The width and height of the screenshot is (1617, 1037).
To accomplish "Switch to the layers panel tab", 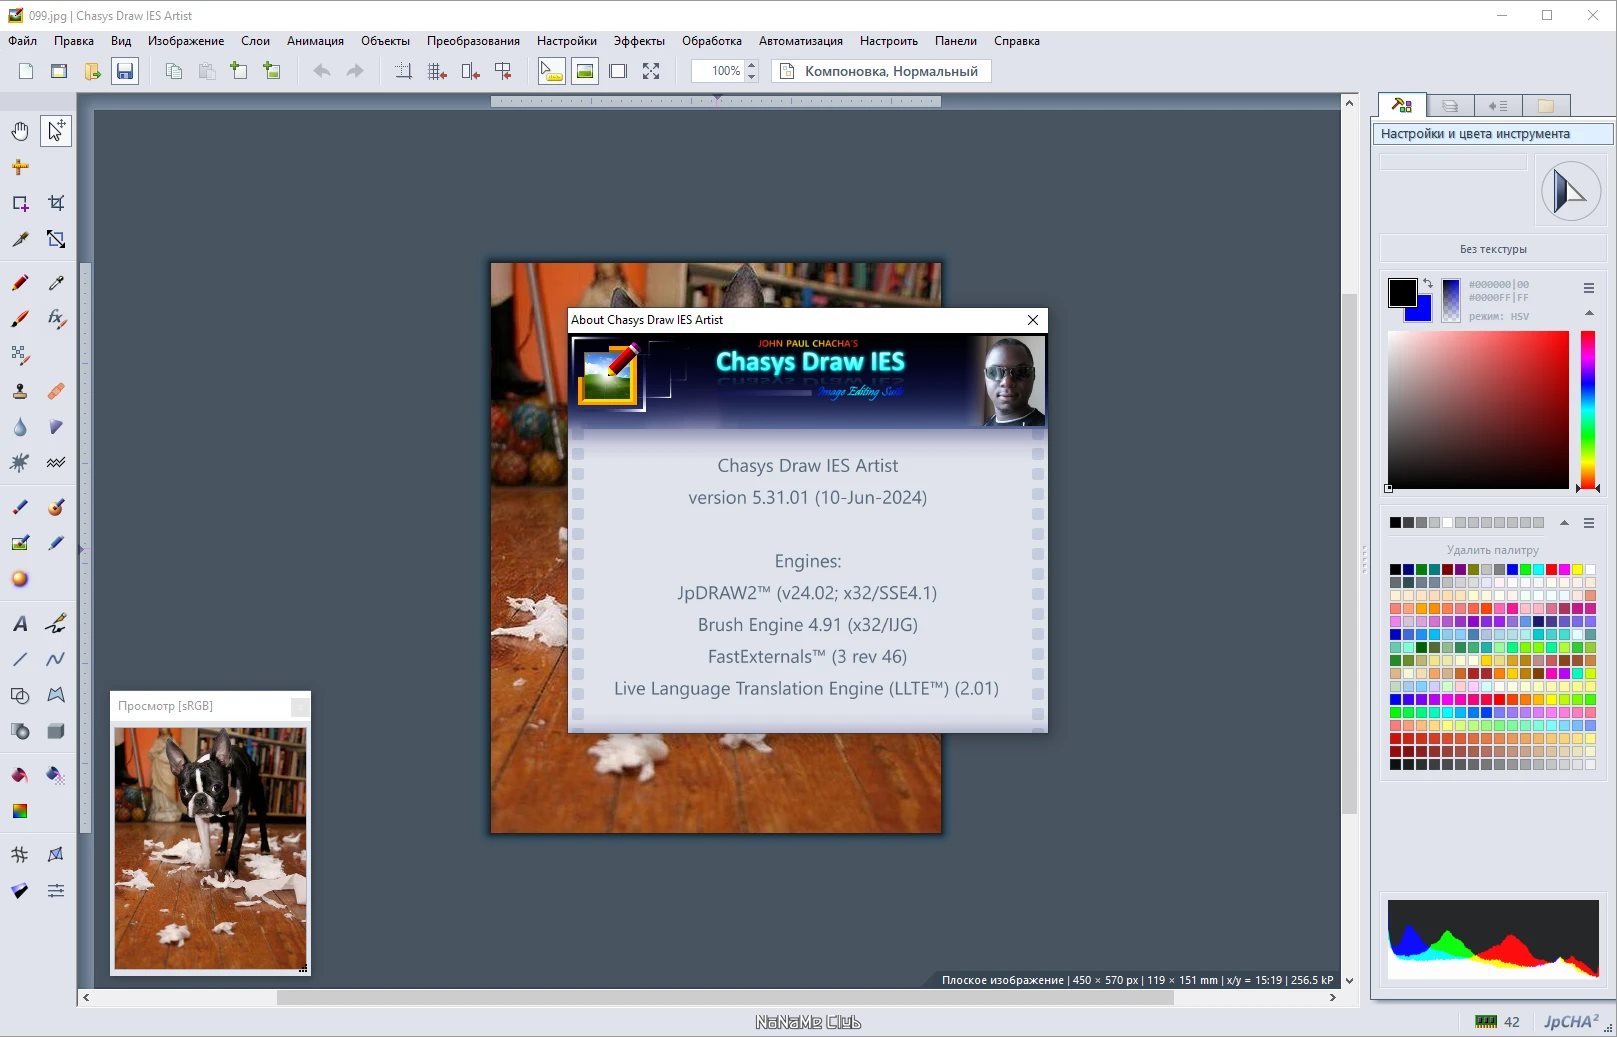I will point(1450,105).
